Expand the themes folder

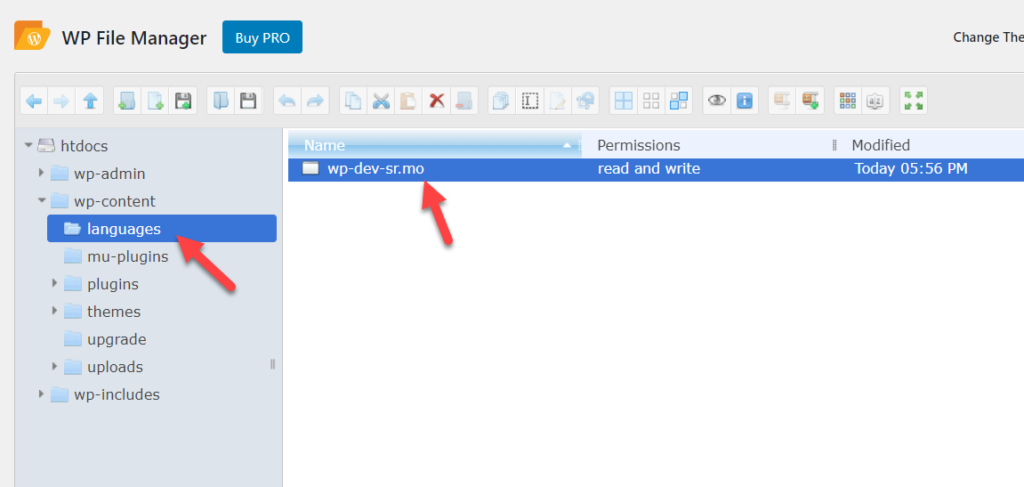[x=55, y=311]
